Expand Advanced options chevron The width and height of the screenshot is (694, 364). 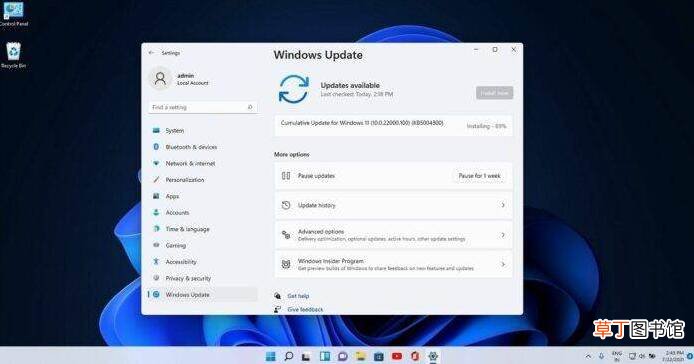503,235
